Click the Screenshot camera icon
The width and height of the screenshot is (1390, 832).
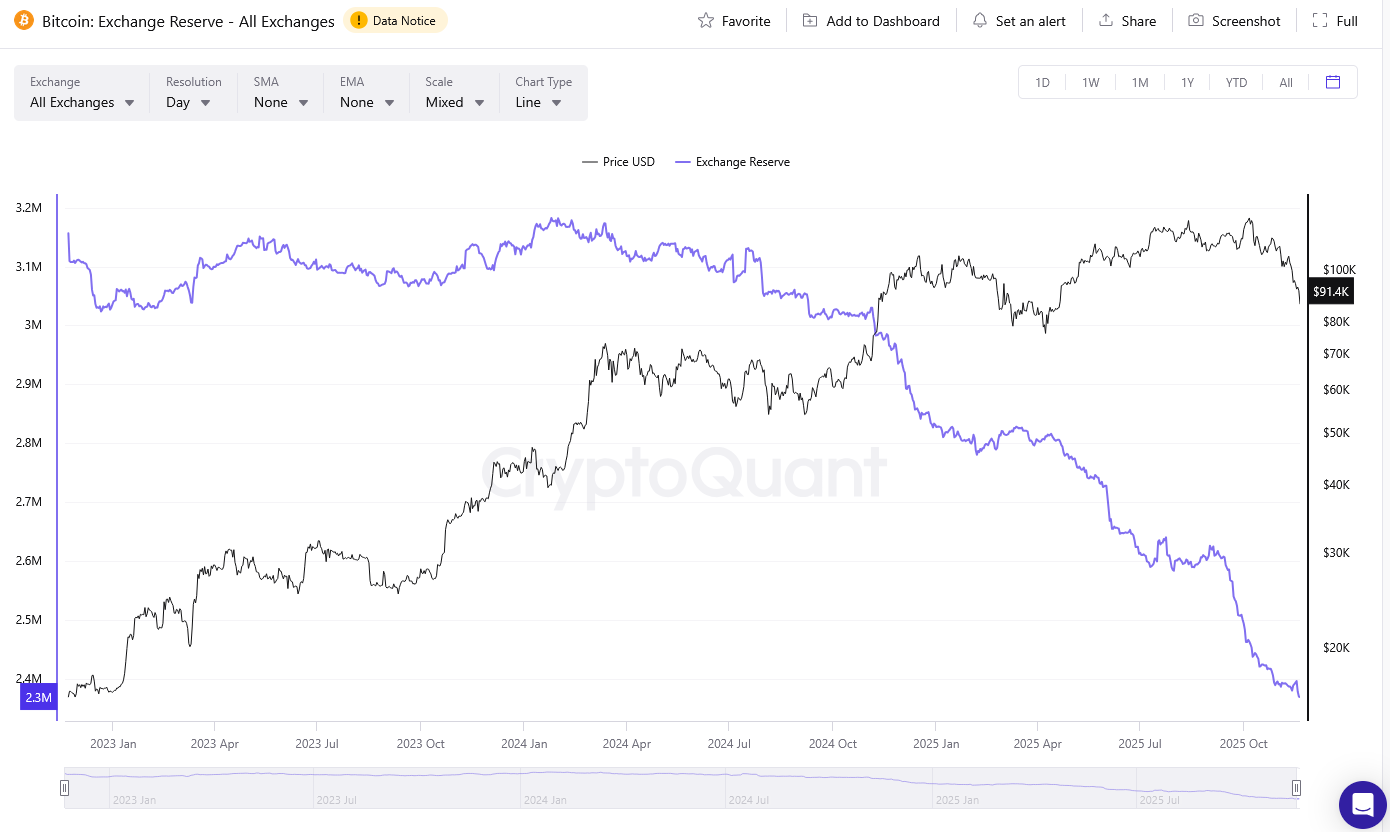click(1196, 21)
